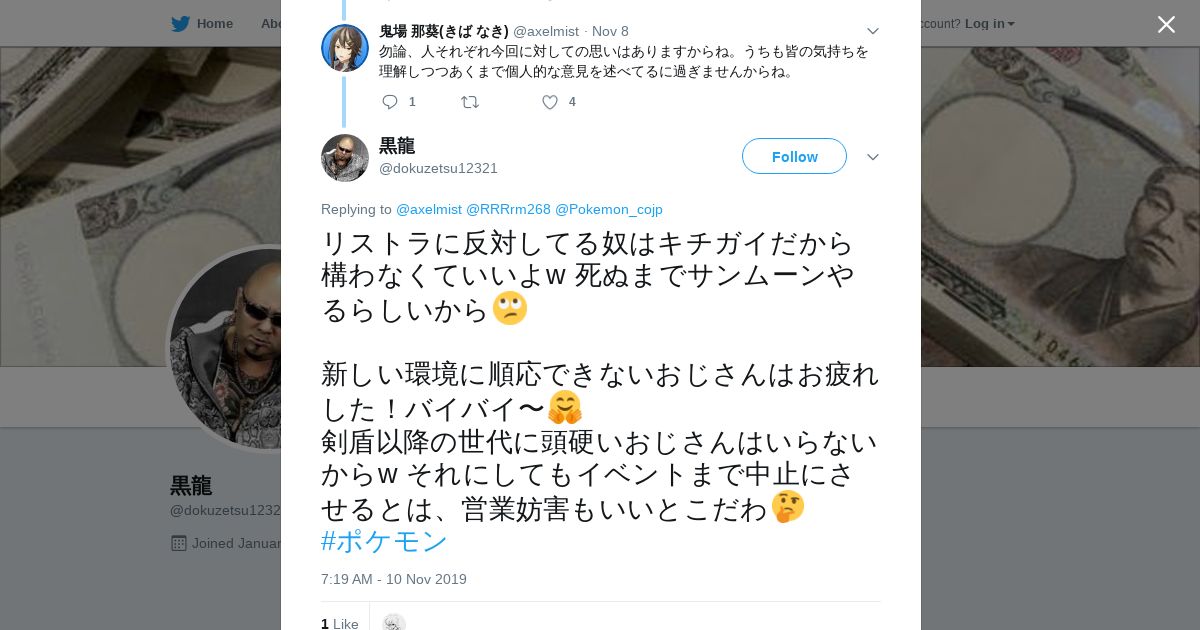Open the Log in dropdown
Image resolution: width=1200 pixels, height=630 pixels.
989,24
